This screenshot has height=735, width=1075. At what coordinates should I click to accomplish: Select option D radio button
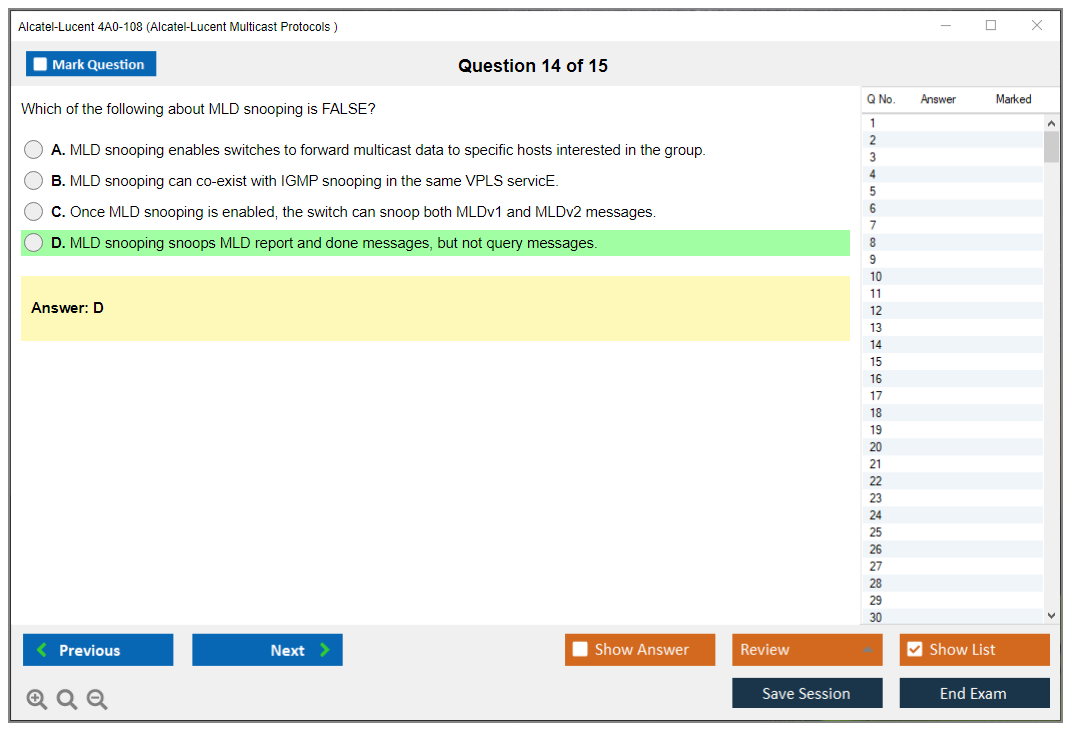pos(34,243)
